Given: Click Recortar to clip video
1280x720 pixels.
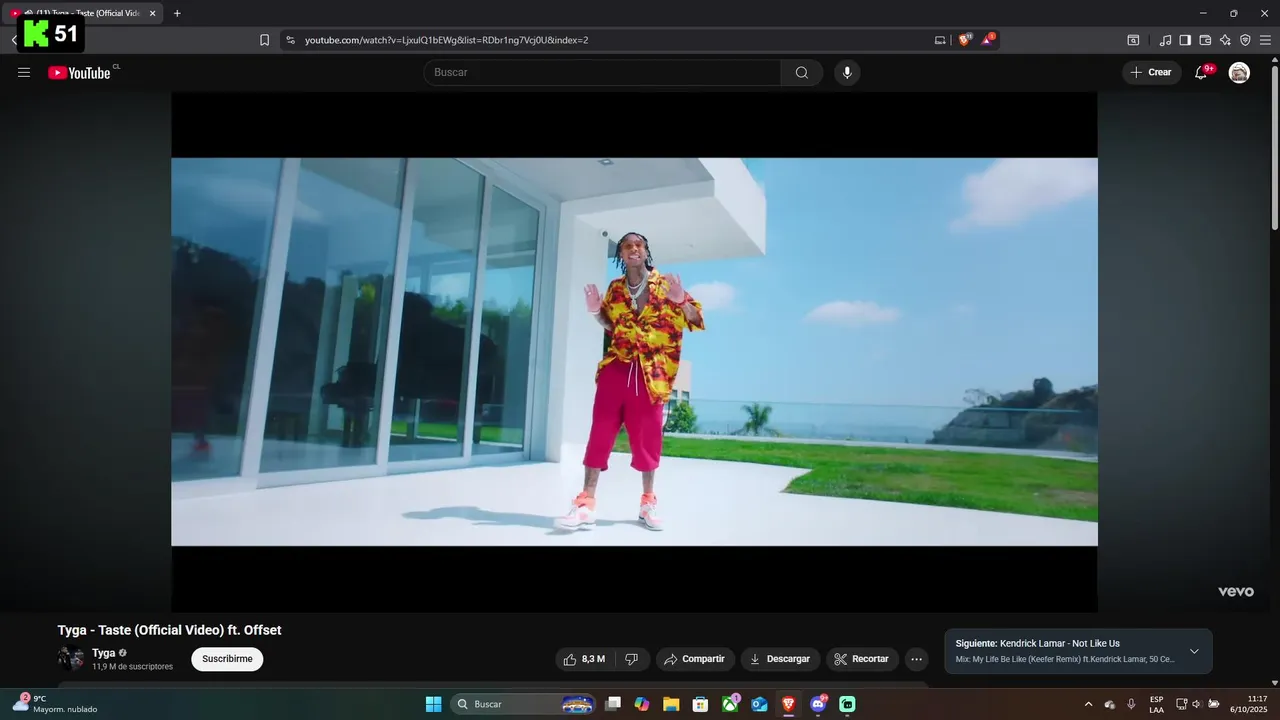Looking at the screenshot, I should click(862, 659).
